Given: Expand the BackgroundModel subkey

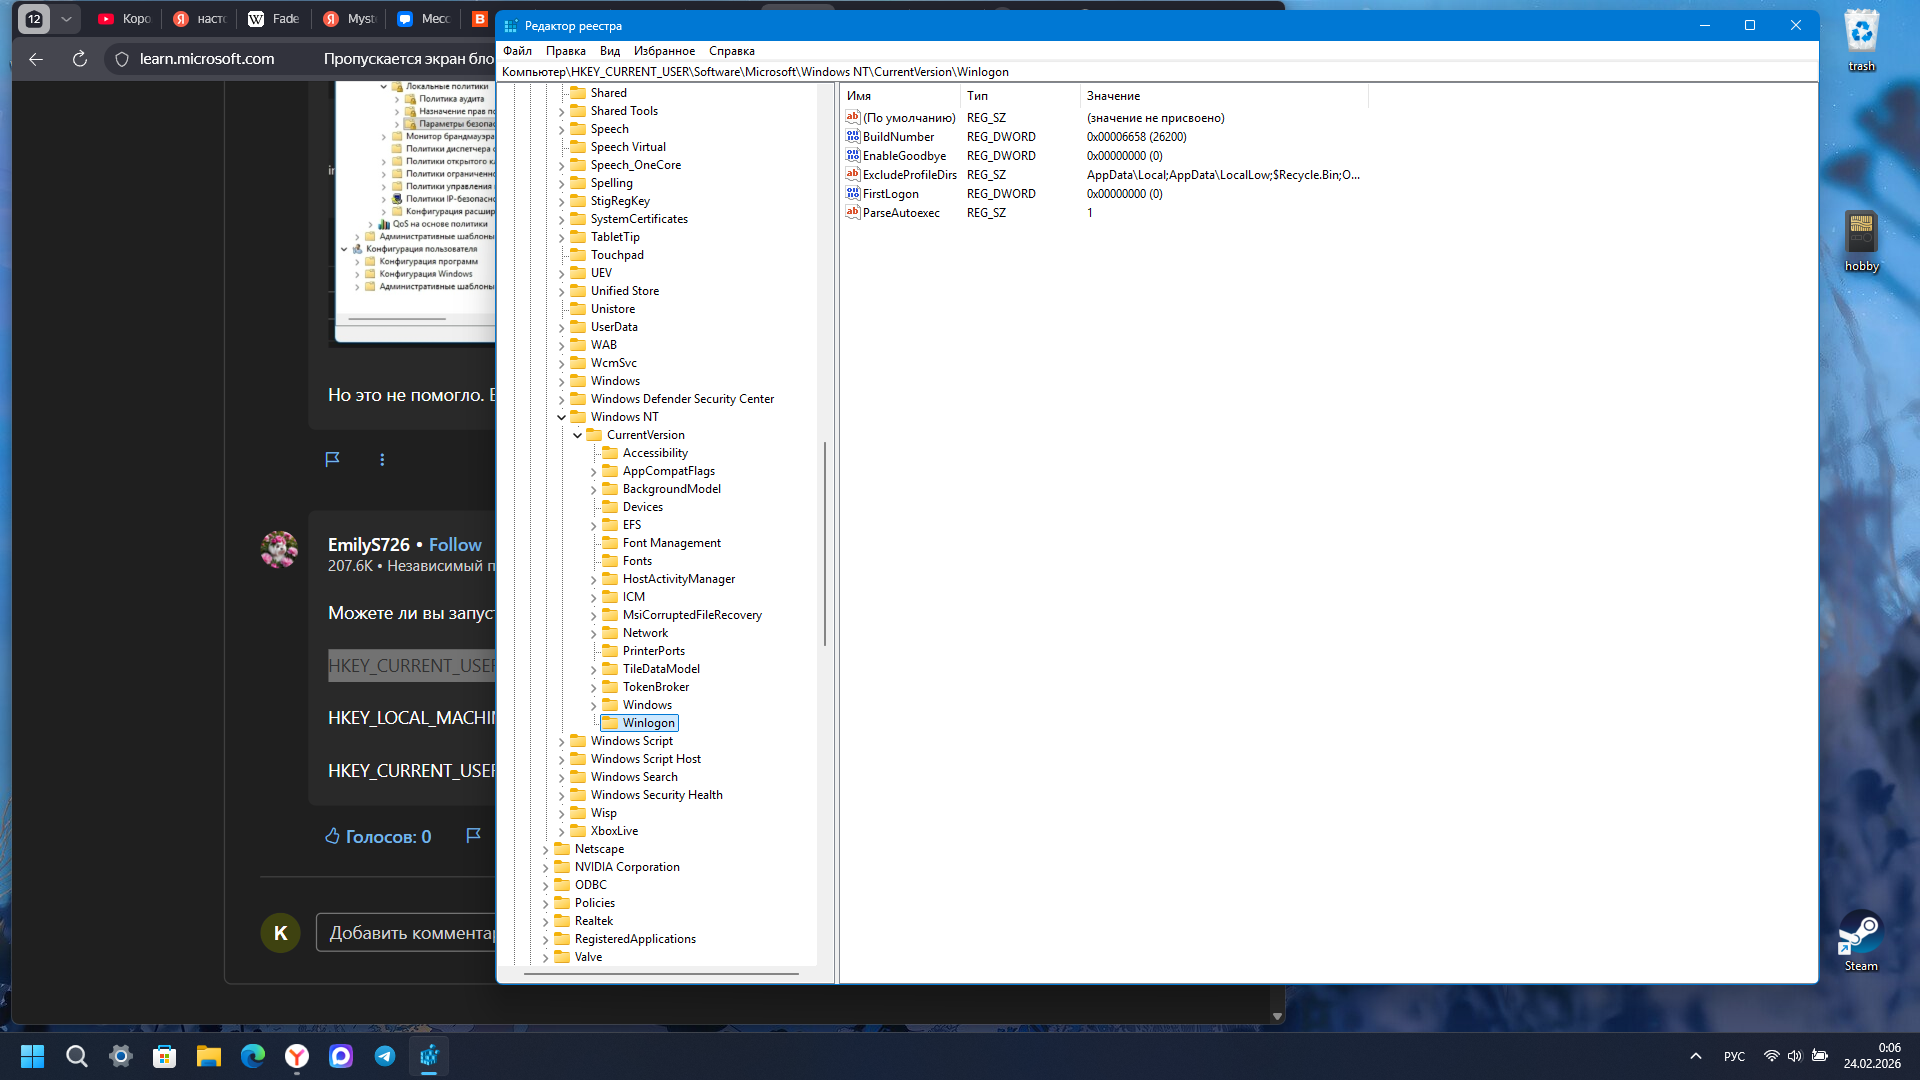Looking at the screenshot, I should 593,489.
